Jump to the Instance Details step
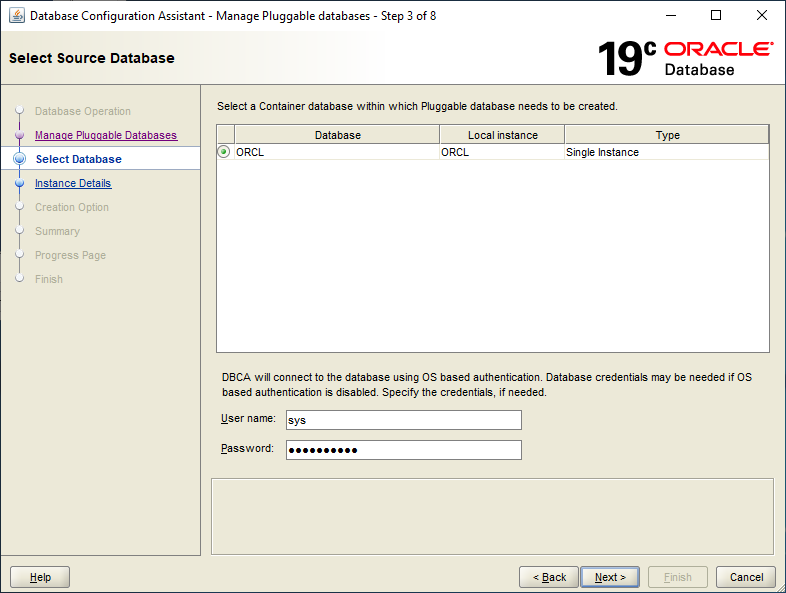This screenshot has width=786, height=593. pos(73,183)
